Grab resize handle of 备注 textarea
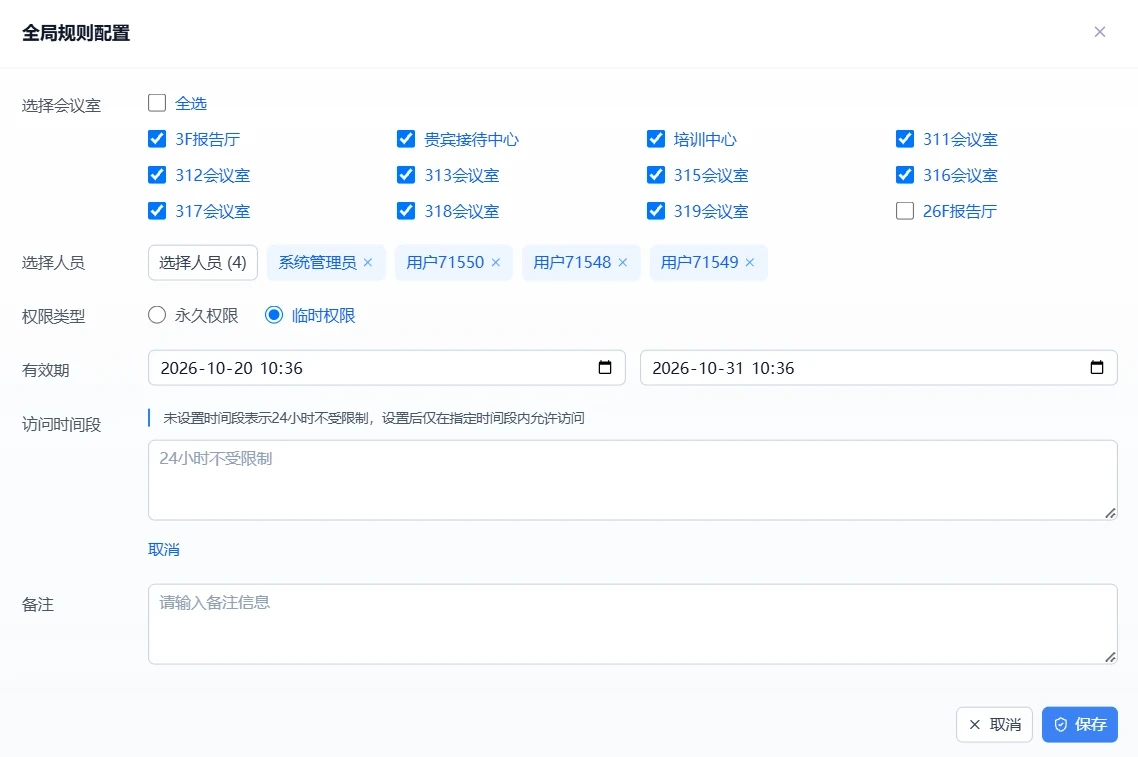This screenshot has height=757, width=1138. [1110, 657]
